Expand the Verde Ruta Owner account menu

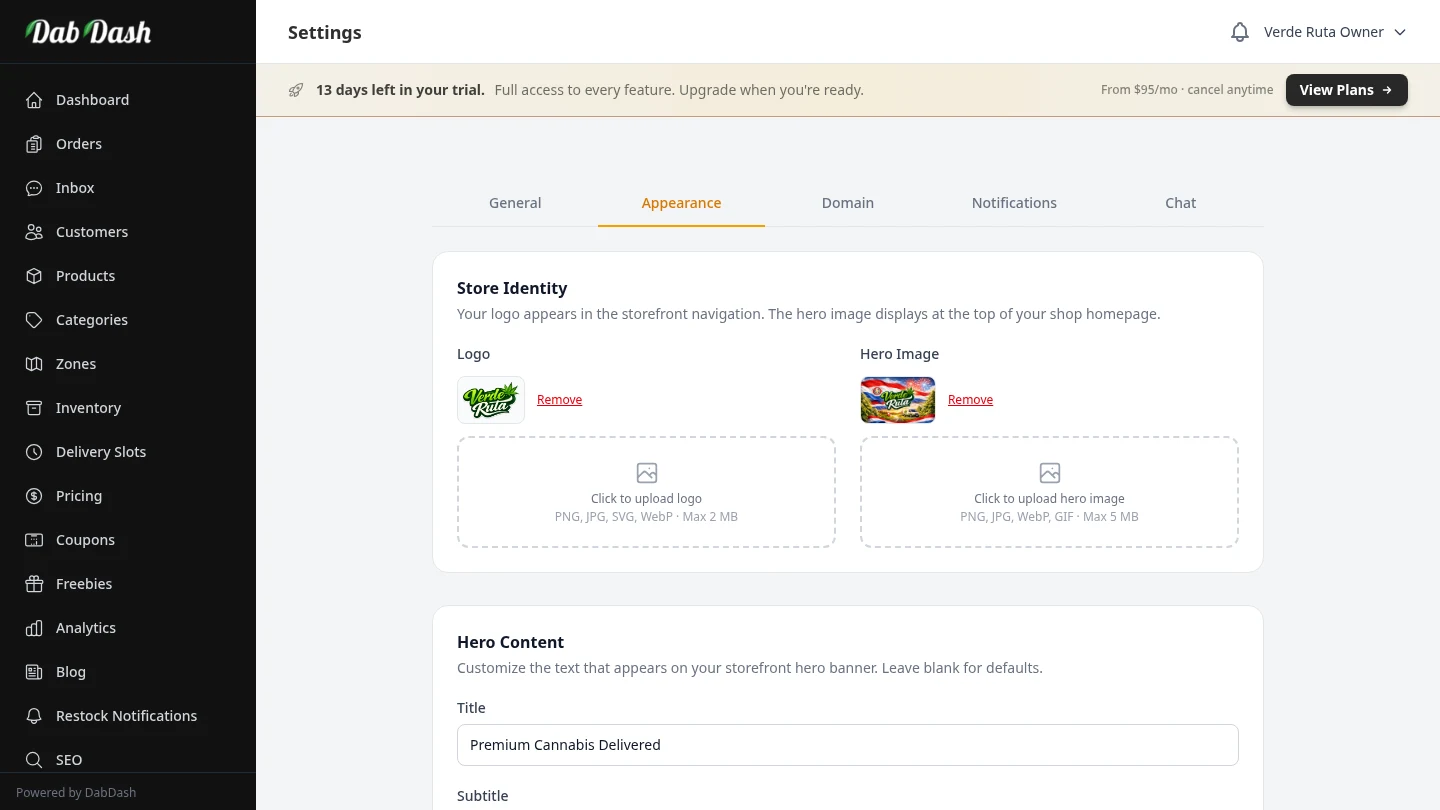tap(1335, 32)
